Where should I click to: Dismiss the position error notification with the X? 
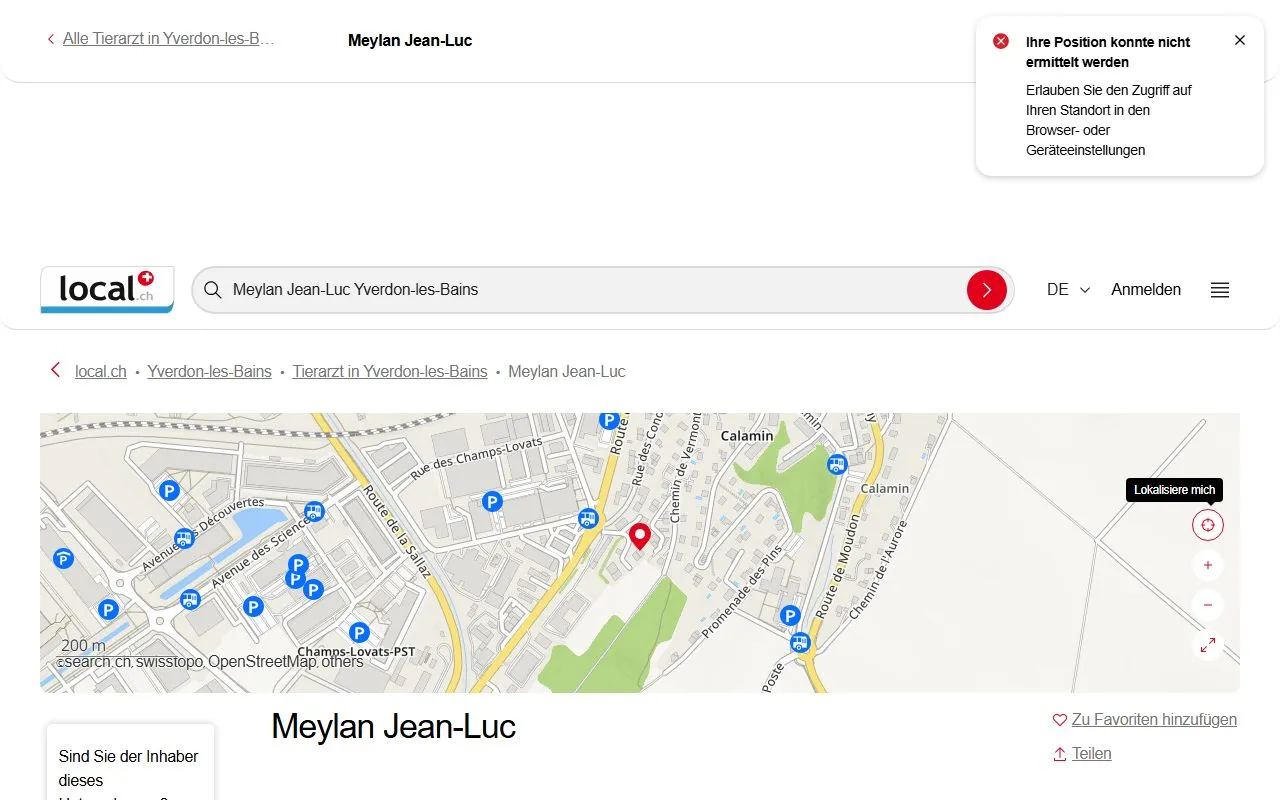[x=1240, y=40]
